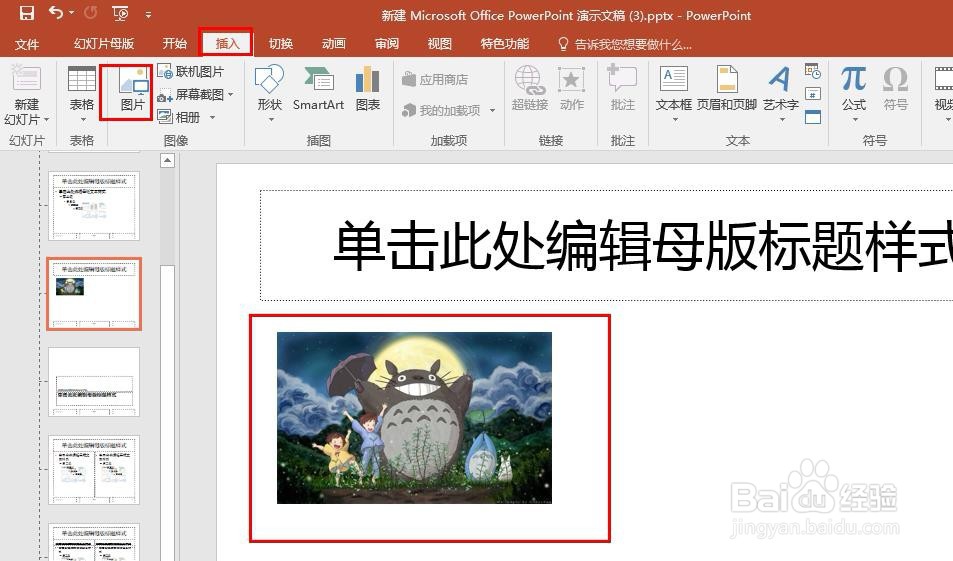
Task: Select the Totoro picture on the slide
Action: pyautogui.click(x=415, y=418)
